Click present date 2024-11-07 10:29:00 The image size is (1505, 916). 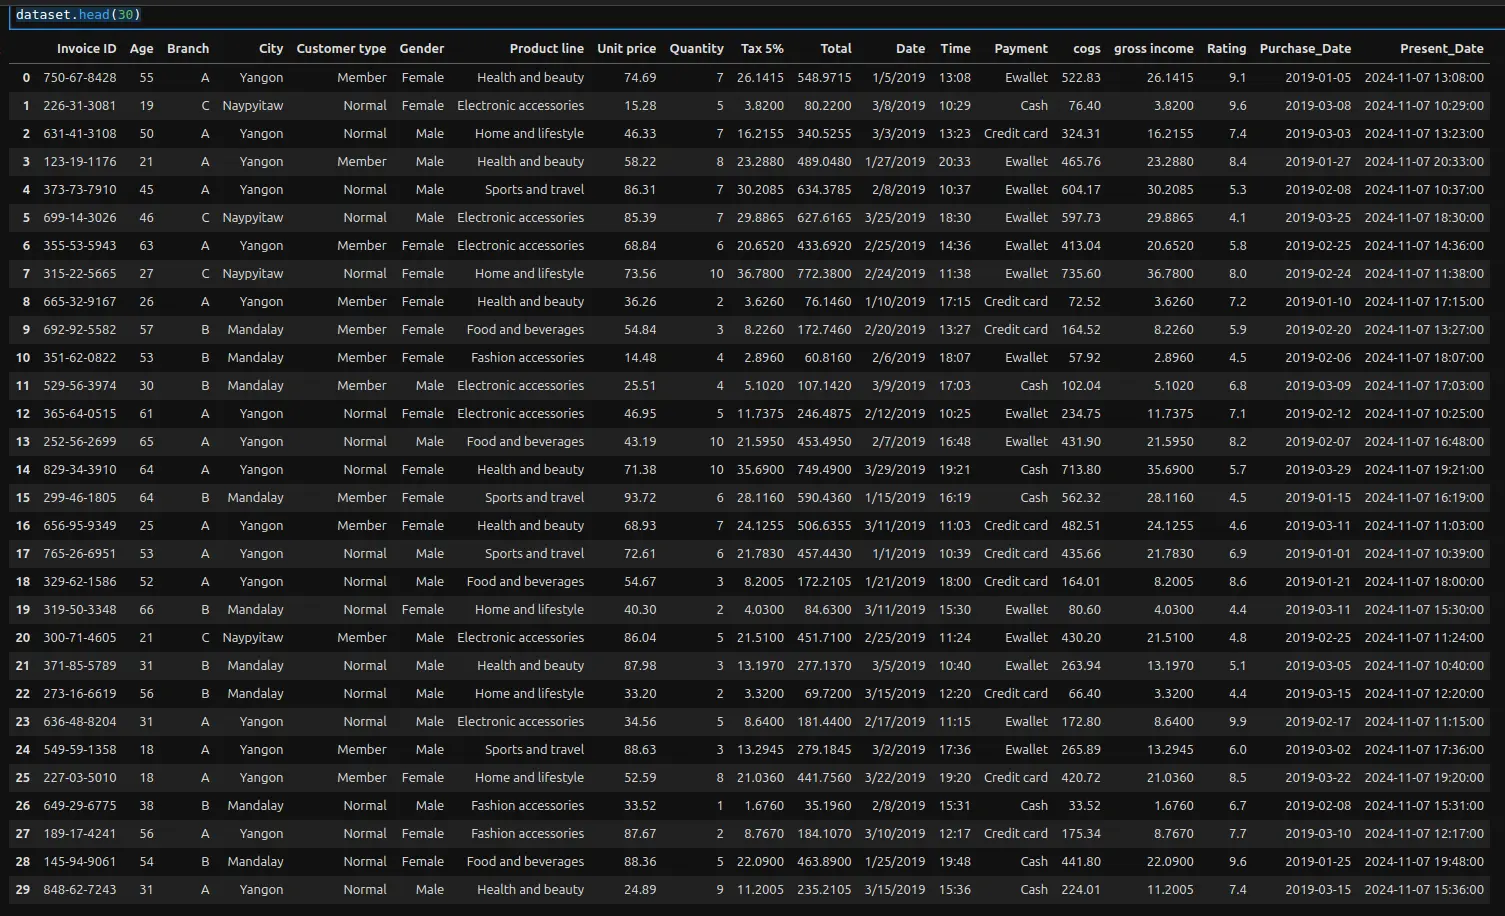point(1424,105)
